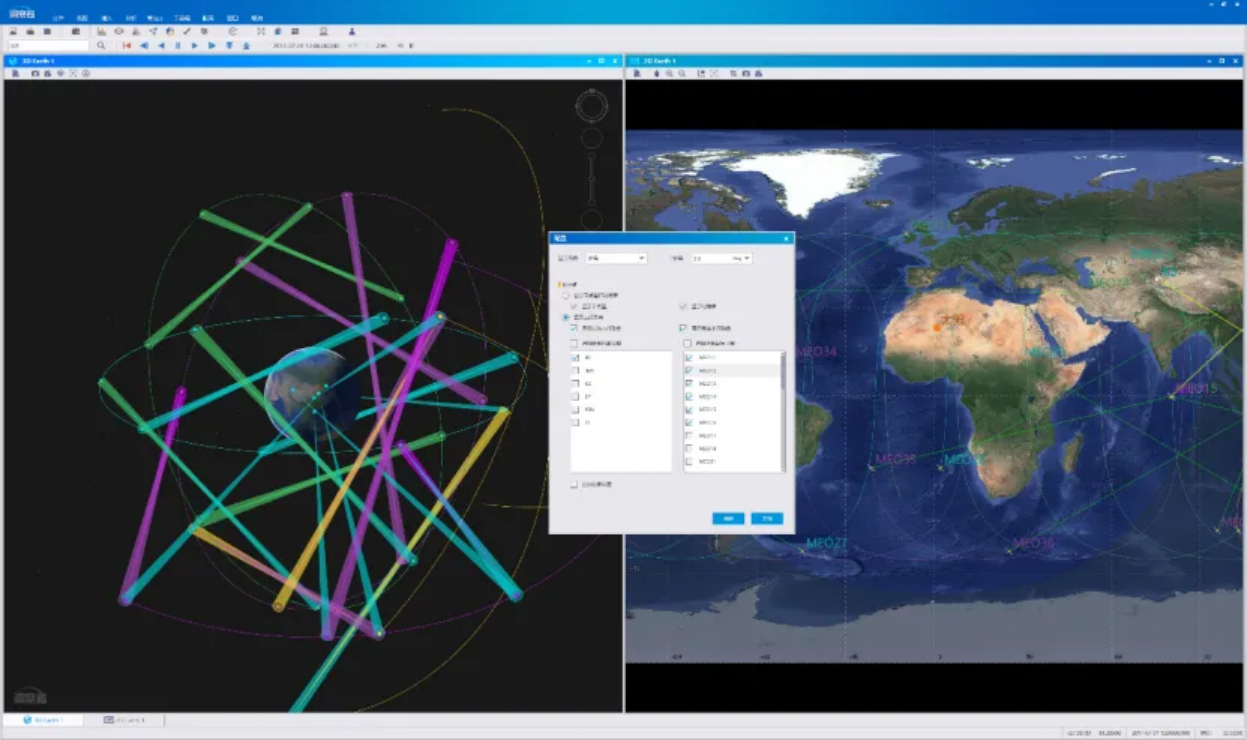Open the first menu in the menu bar
This screenshot has width=1247, height=740.
tap(57, 19)
